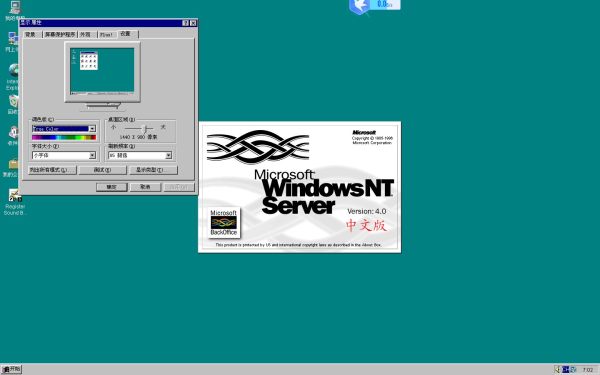
Task: Click the volume speaker tray icon
Action: coord(557,369)
